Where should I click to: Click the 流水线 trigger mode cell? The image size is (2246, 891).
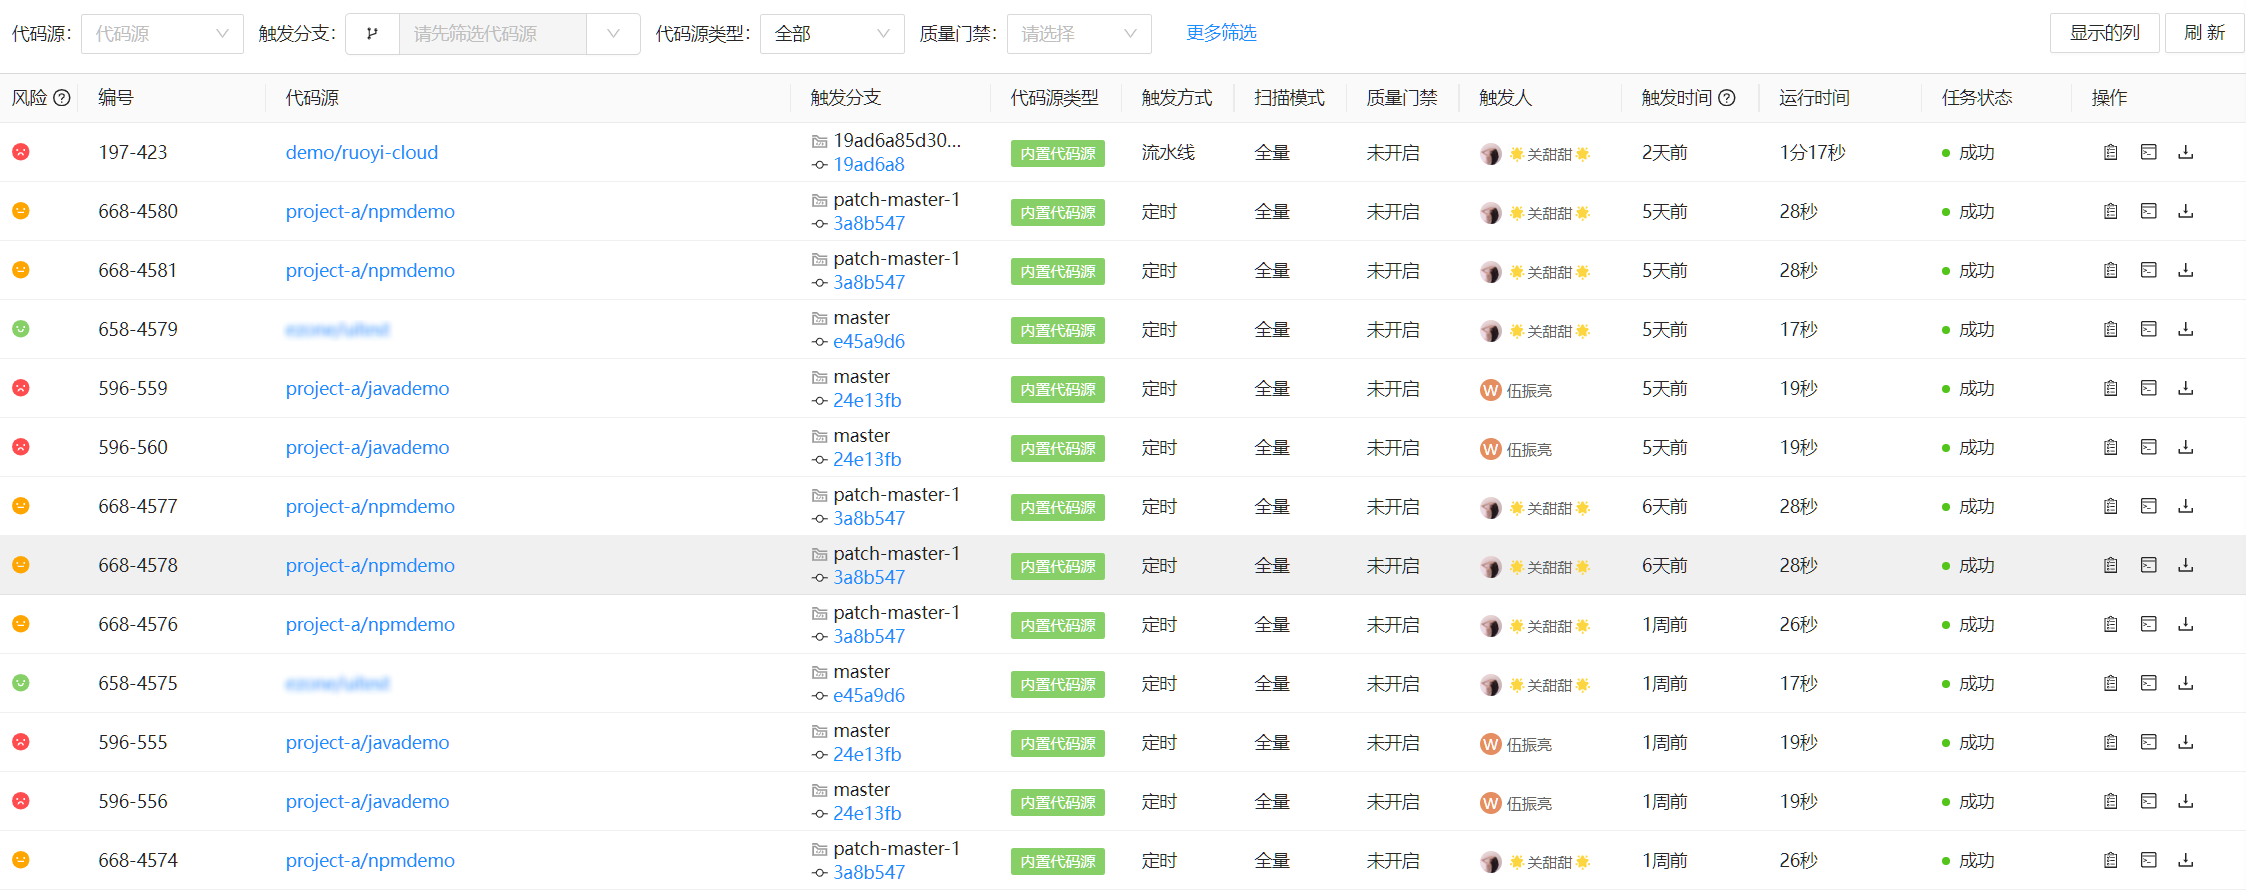click(1168, 152)
